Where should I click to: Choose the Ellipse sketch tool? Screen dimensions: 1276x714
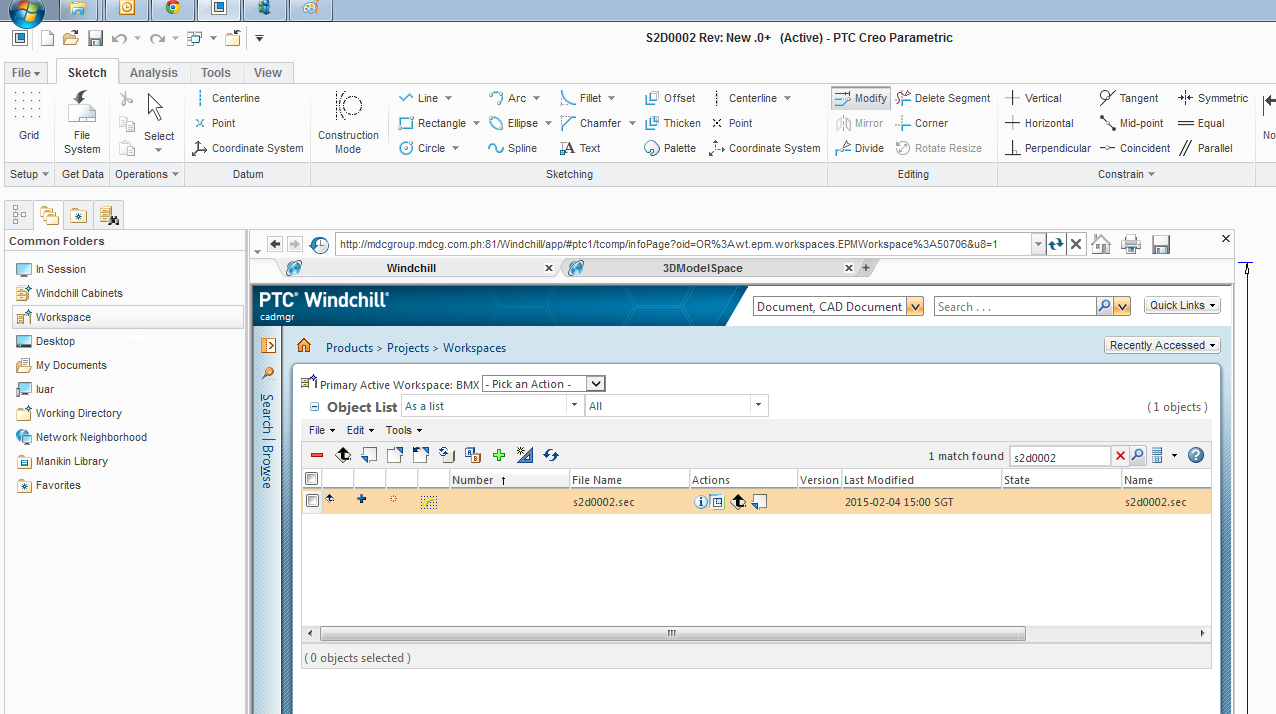[x=513, y=123]
